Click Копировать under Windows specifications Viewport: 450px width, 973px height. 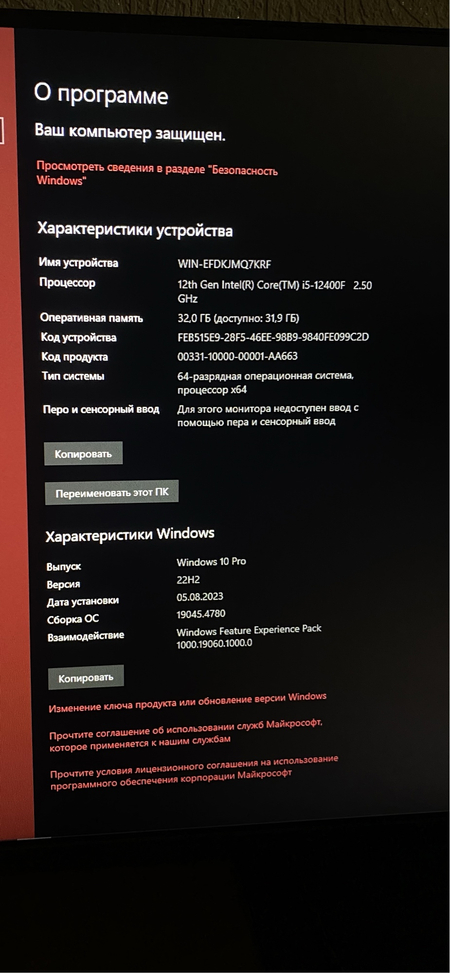click(86, 678)
